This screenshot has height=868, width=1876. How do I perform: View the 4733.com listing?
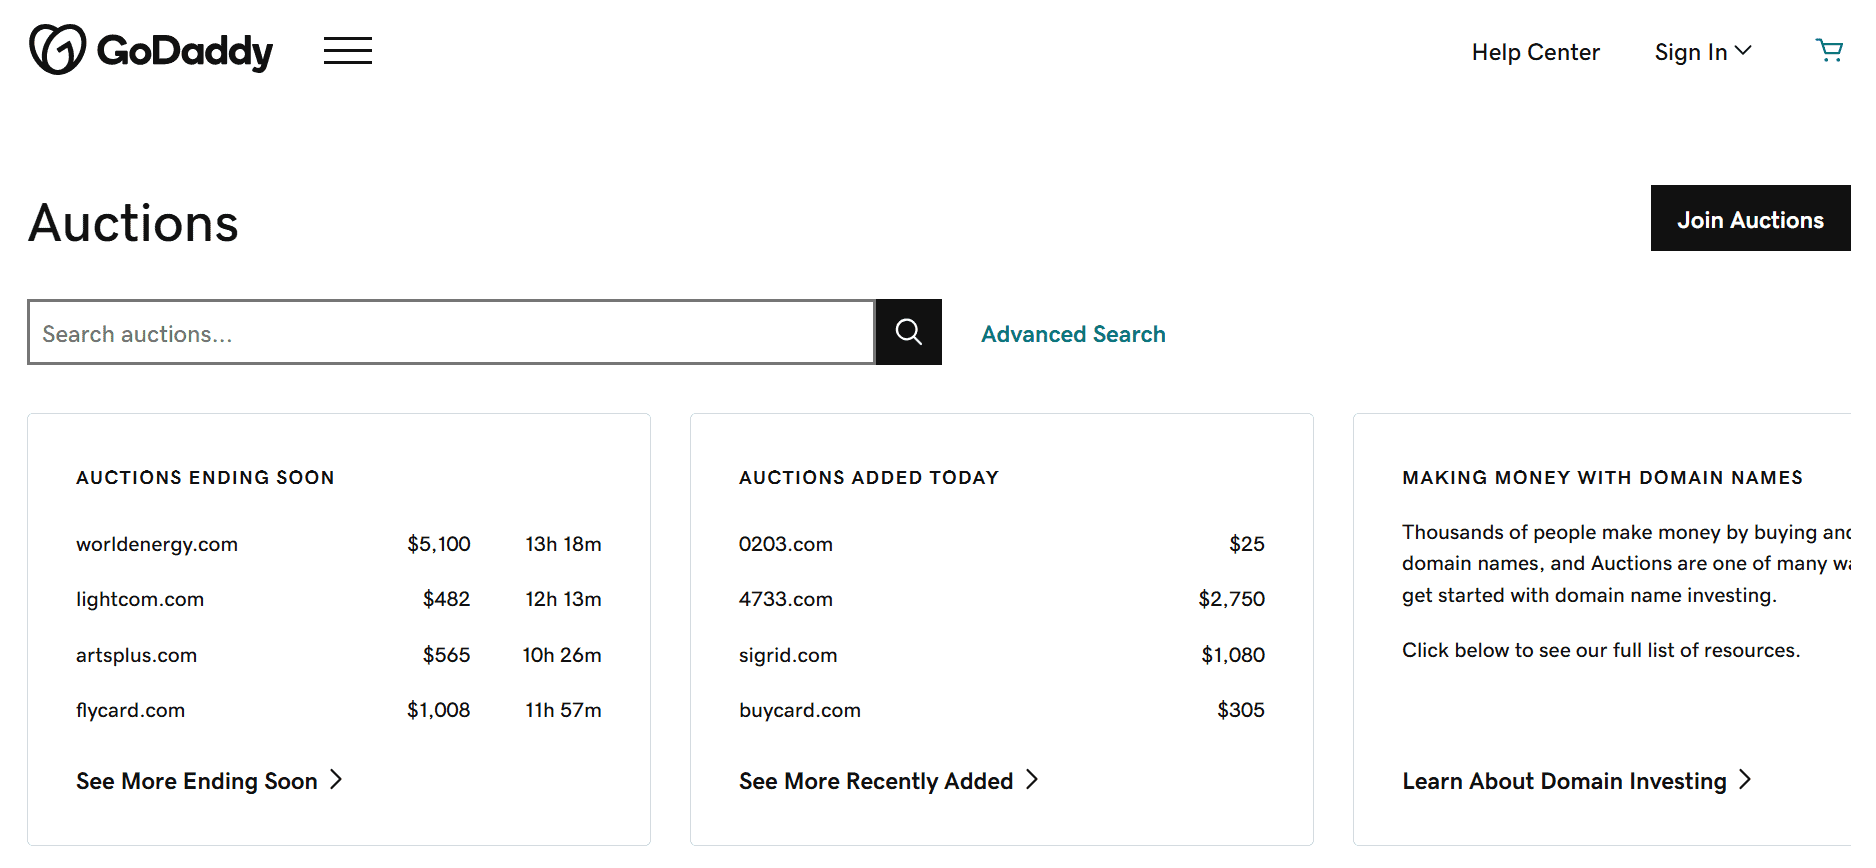coord(786,599)
